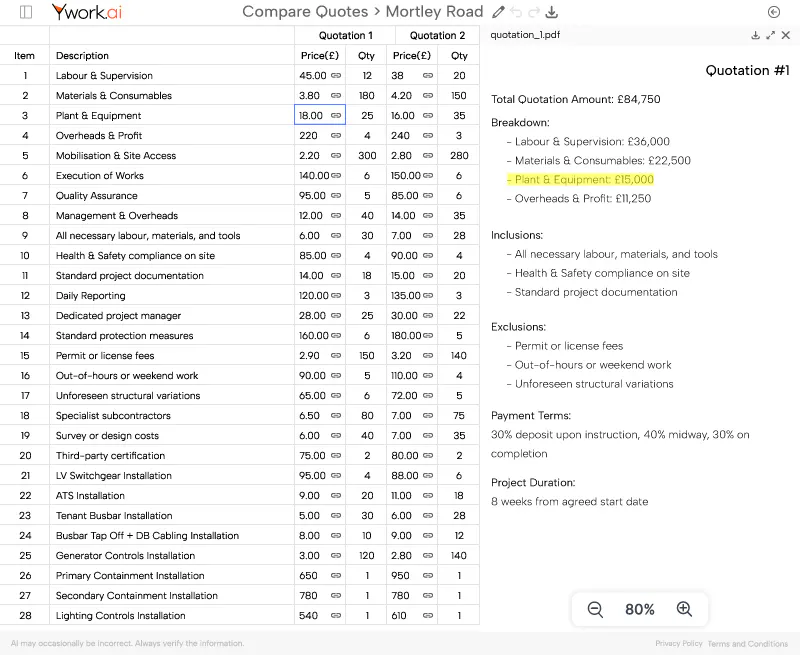
Task: Close the quotation_1.pdf preview panel
Action: (x=786, y=35)
